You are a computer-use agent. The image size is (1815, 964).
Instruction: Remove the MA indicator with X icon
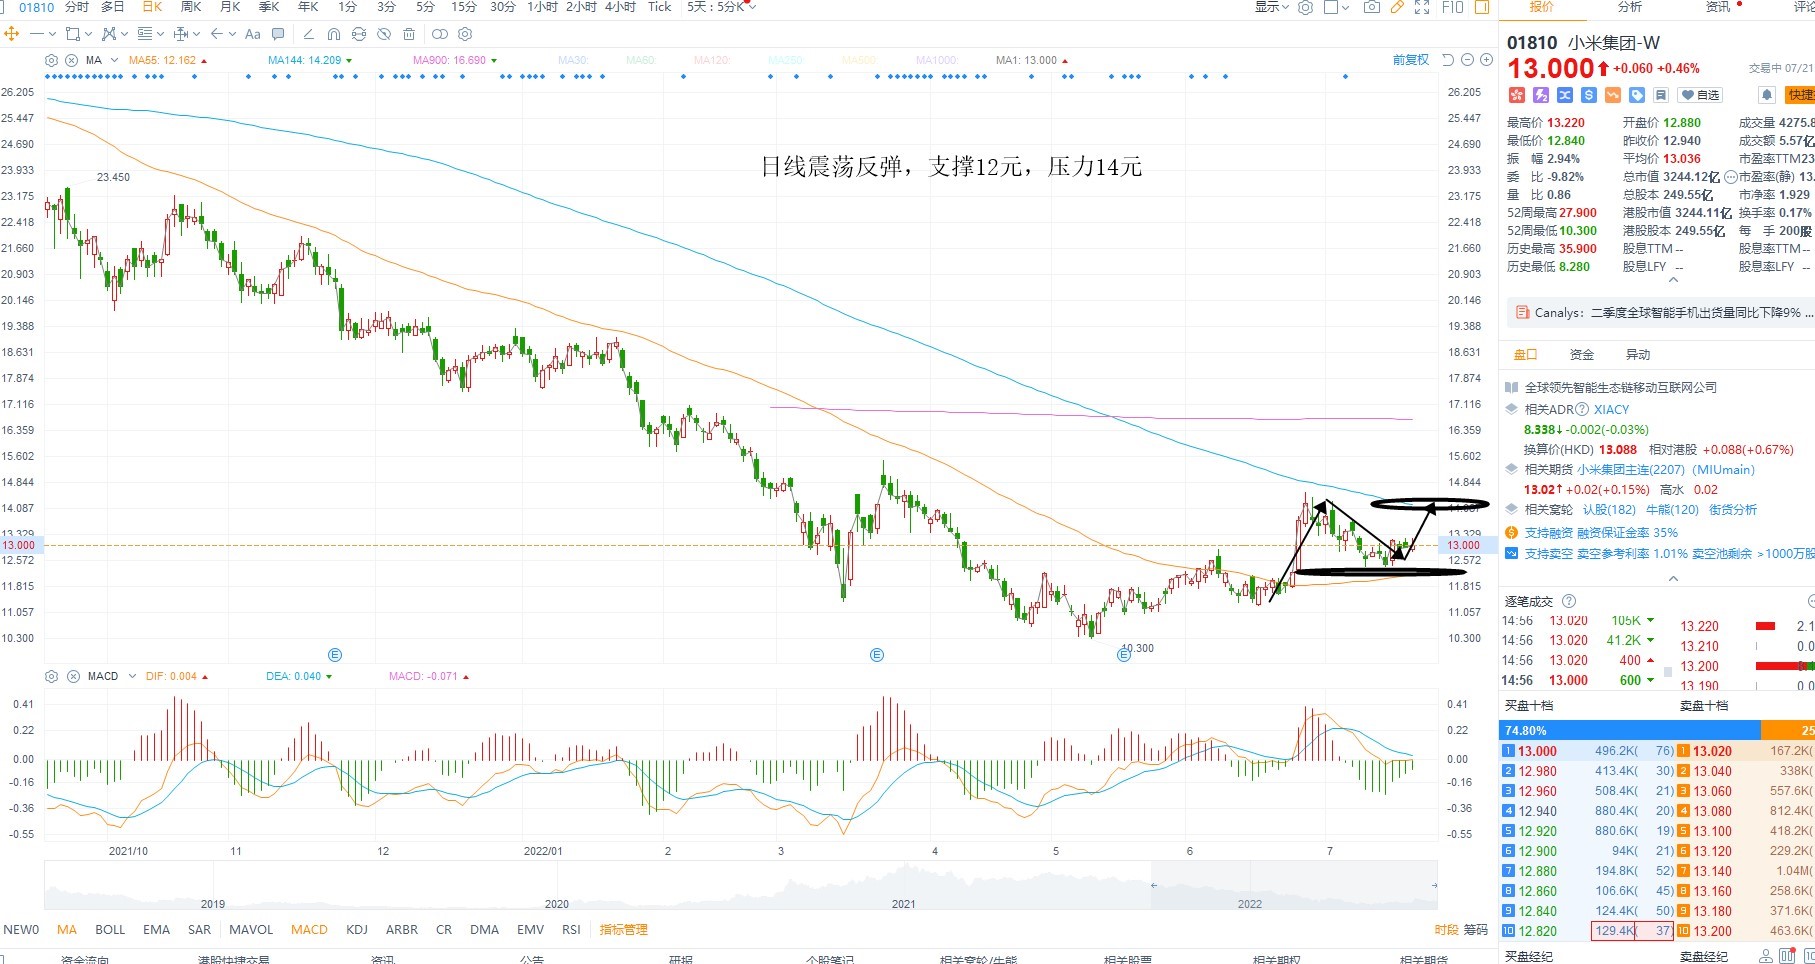(x=72, y=60)
